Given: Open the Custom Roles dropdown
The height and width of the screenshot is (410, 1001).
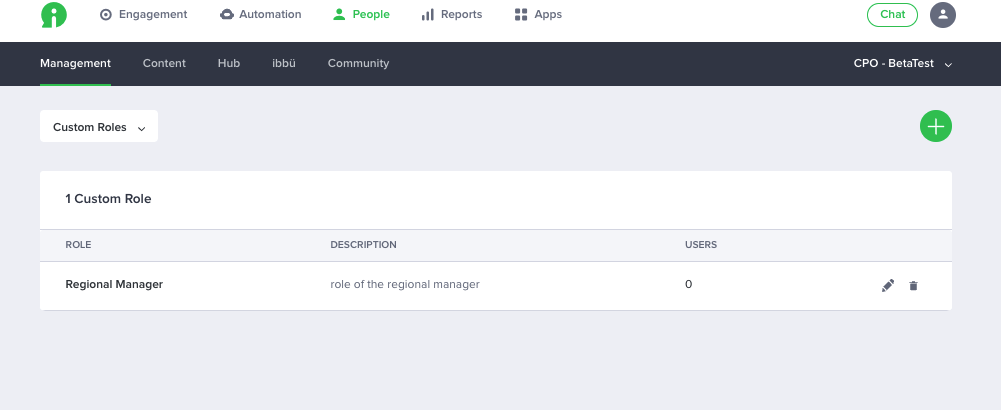Looking at the screenshot, I should [x=99, y=126].
